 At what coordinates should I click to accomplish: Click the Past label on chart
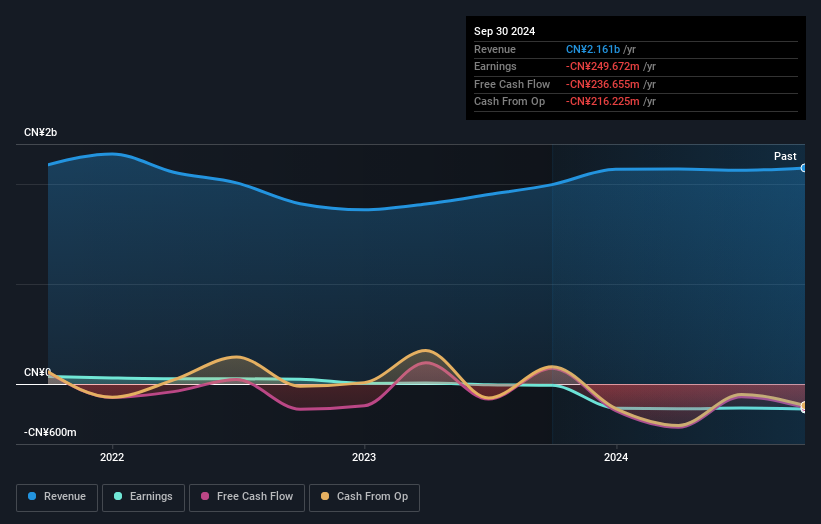[785, 156]
